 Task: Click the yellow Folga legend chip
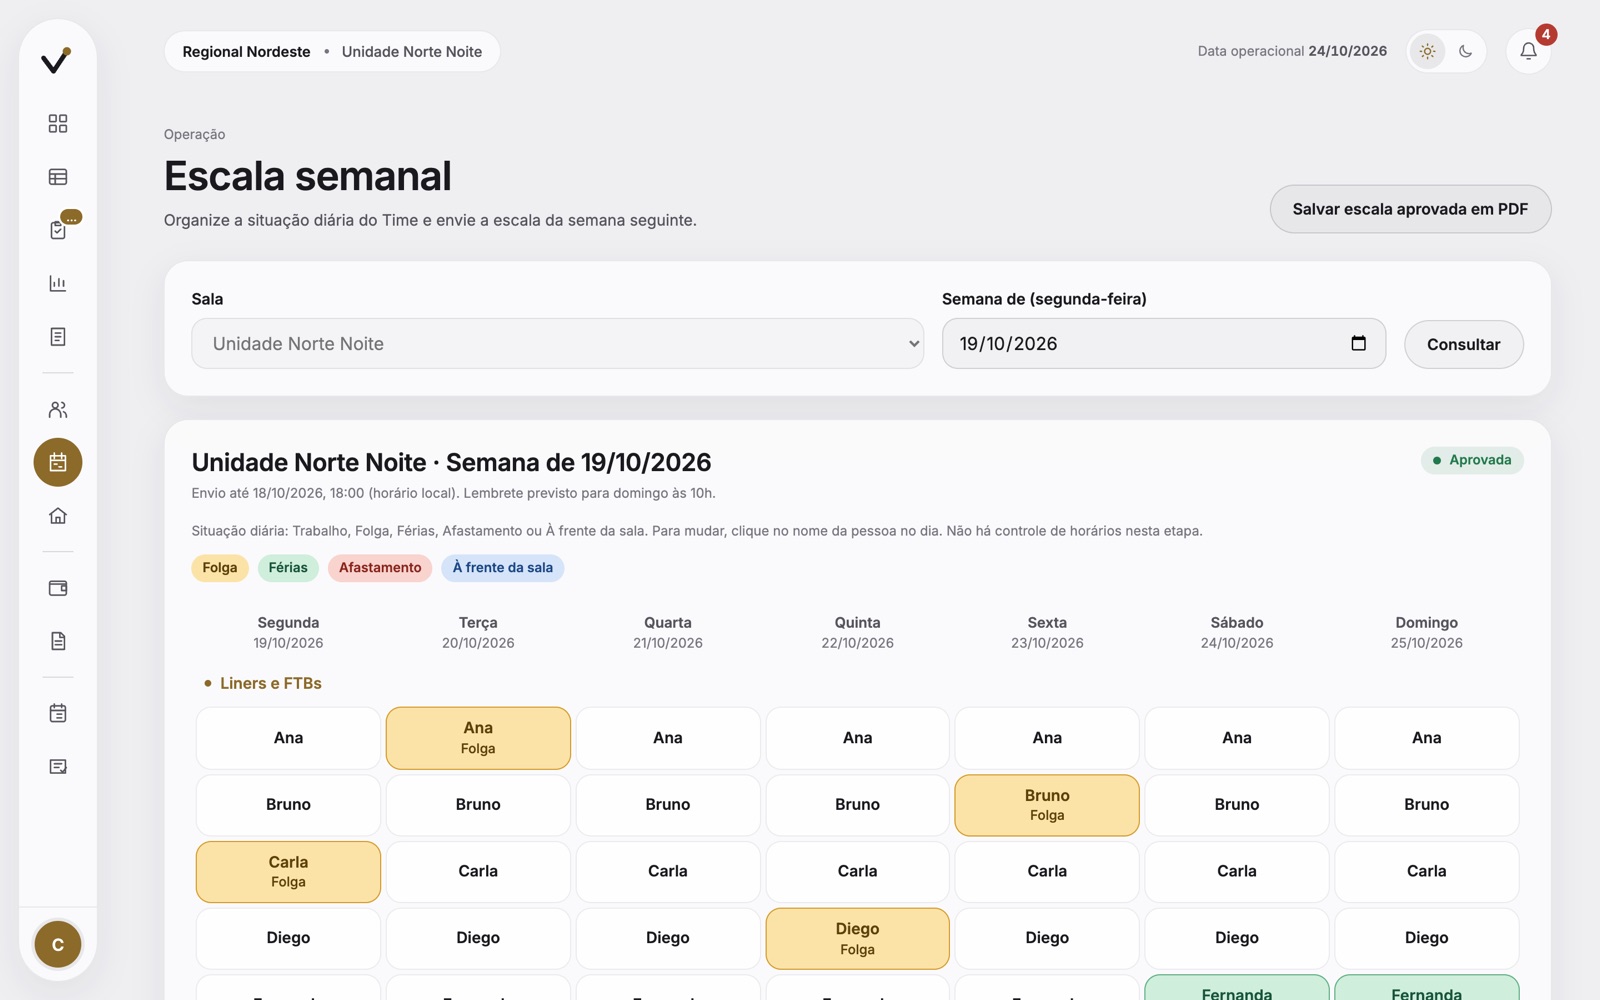point(220,568)
